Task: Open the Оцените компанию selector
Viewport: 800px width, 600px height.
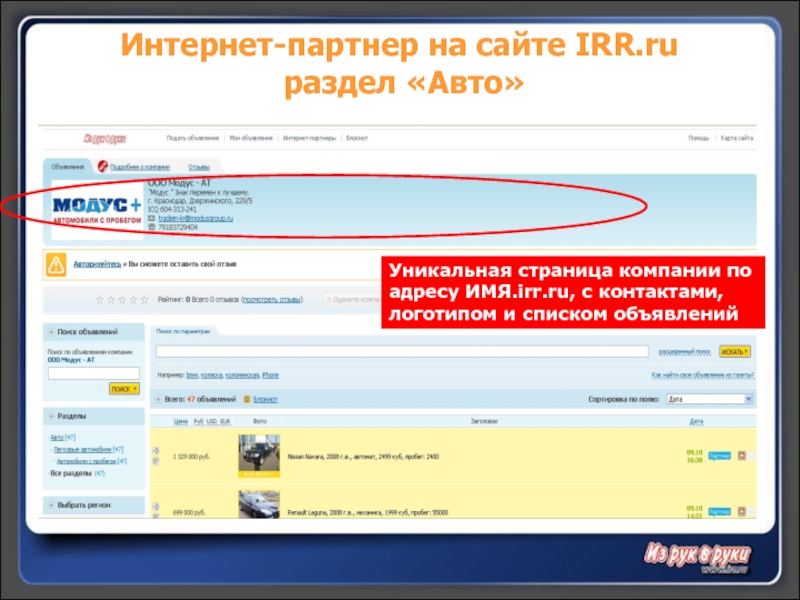Action: [x=353, y=299]
